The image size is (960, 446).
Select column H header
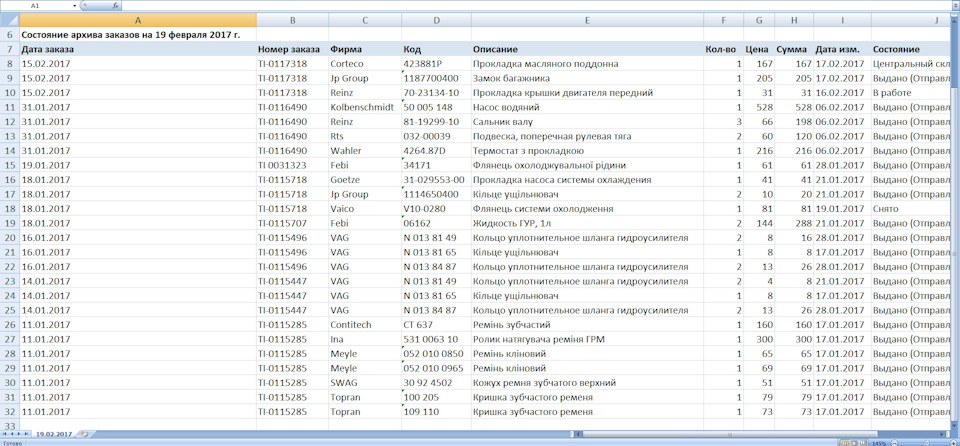pyautogui.click(x=793, y=20)
